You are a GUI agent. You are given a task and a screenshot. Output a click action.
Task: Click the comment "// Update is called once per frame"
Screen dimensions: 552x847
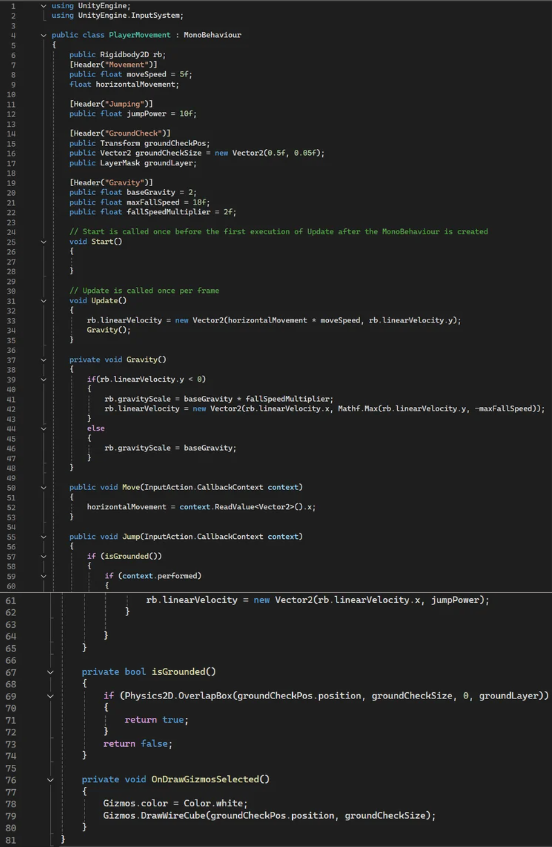click(x=144, y=291)
